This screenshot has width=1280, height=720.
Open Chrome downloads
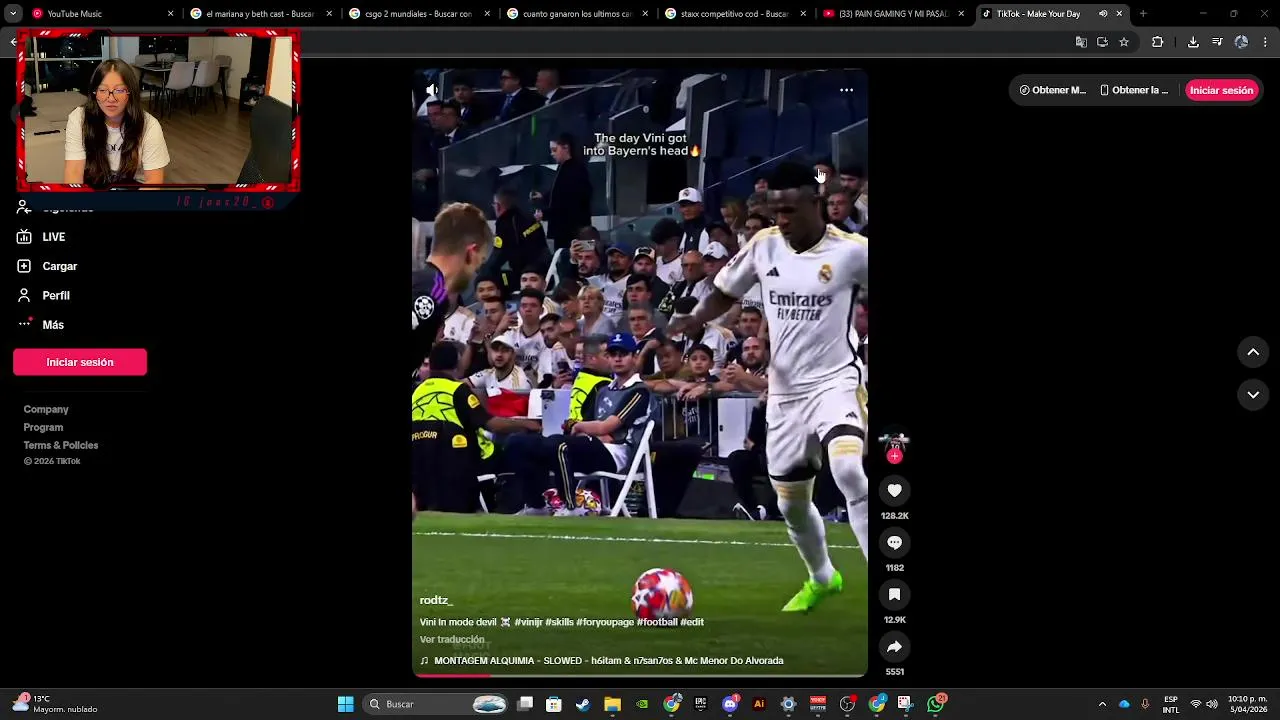tap(1193, 42)
